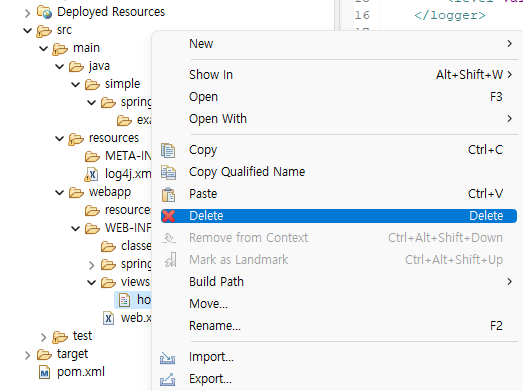This screenshot has width=523, height=391.
Task: Click the Deployed Resources globe folder icon
Action: click(44, 12)
